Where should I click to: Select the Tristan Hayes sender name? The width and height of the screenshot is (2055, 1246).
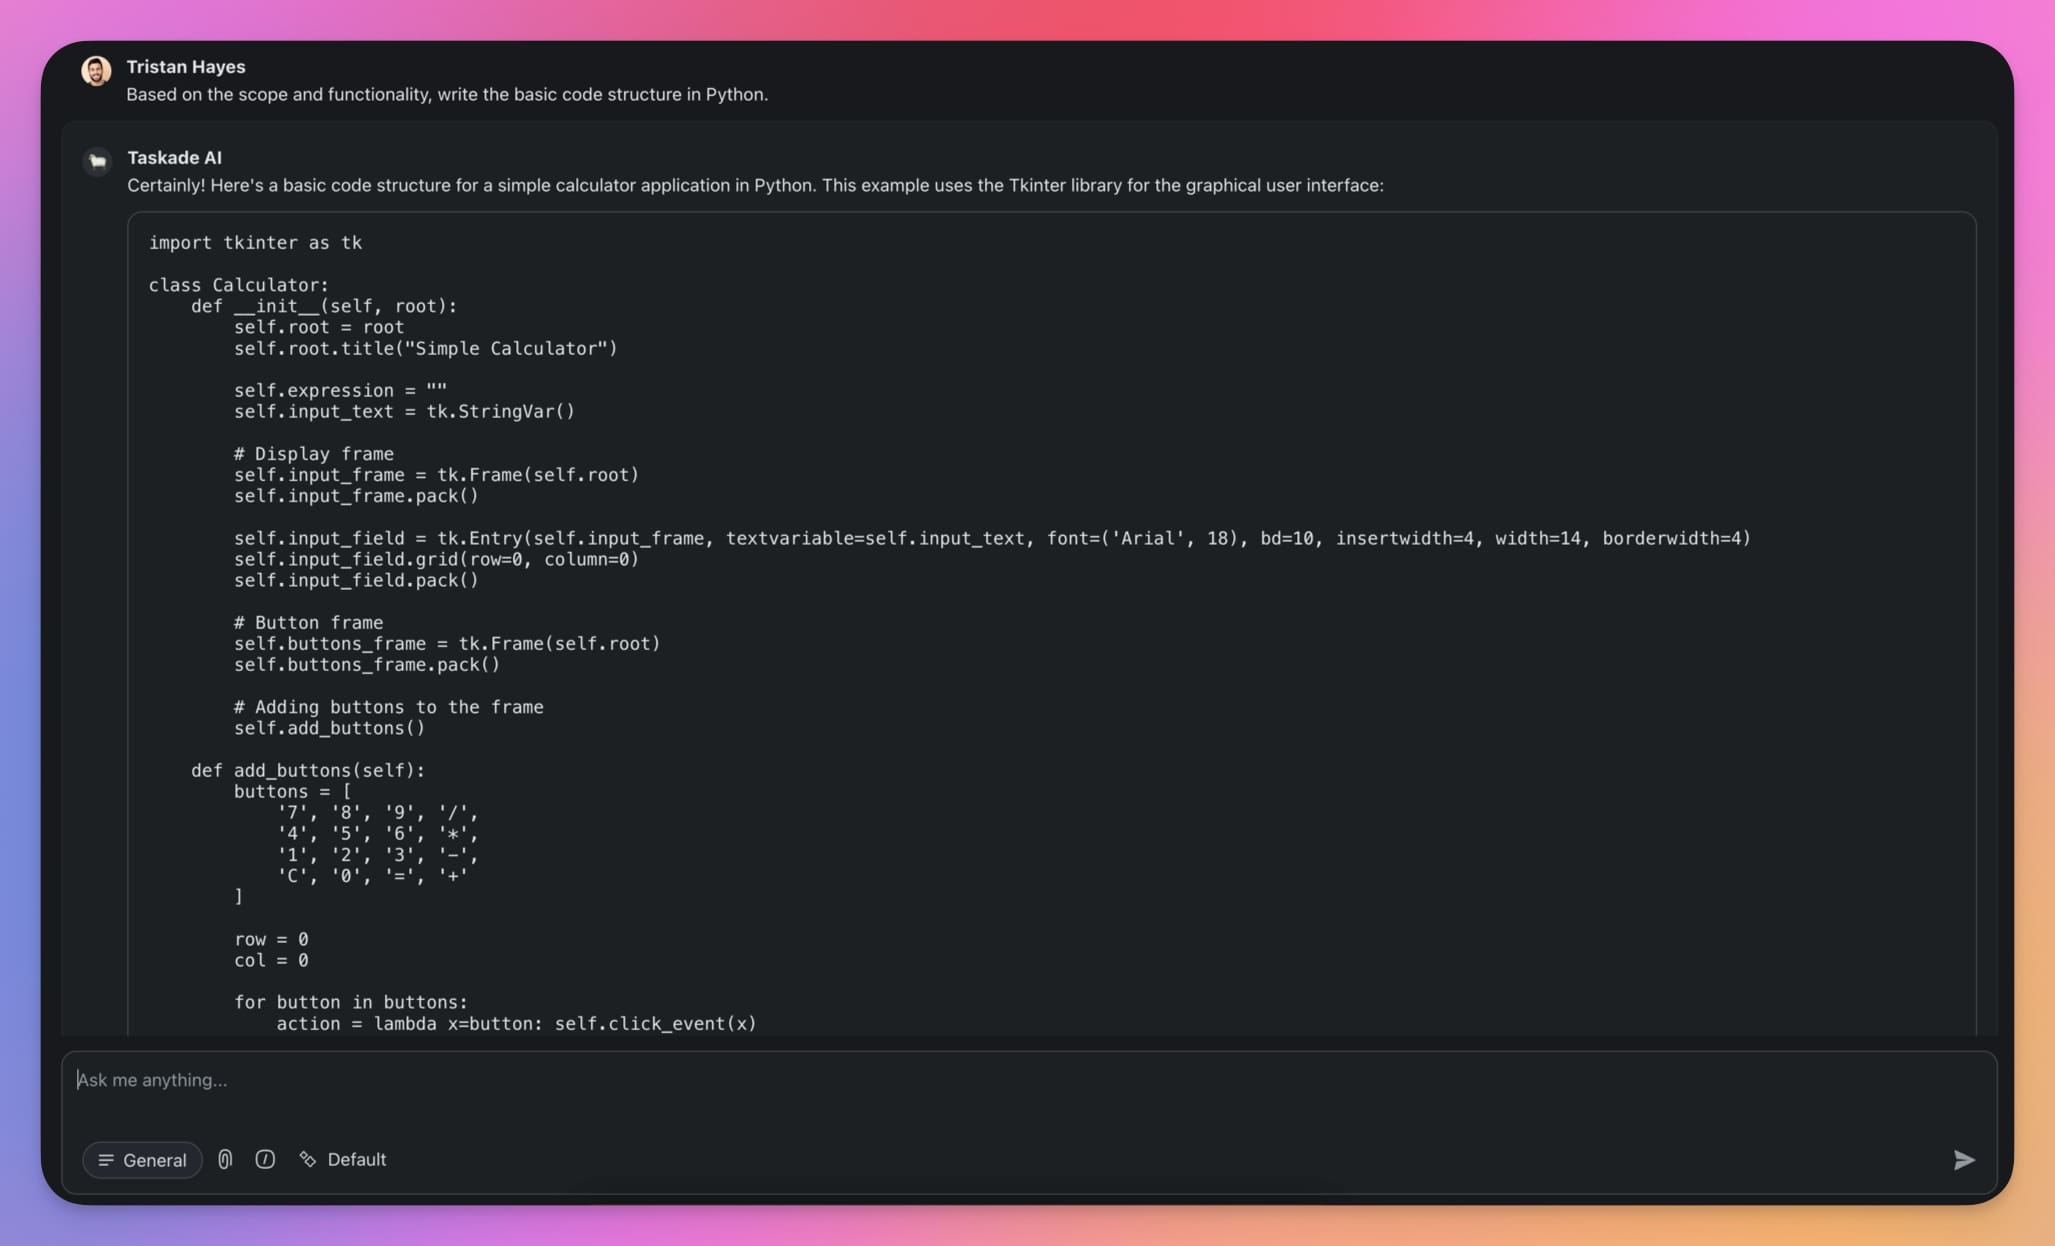186,66
